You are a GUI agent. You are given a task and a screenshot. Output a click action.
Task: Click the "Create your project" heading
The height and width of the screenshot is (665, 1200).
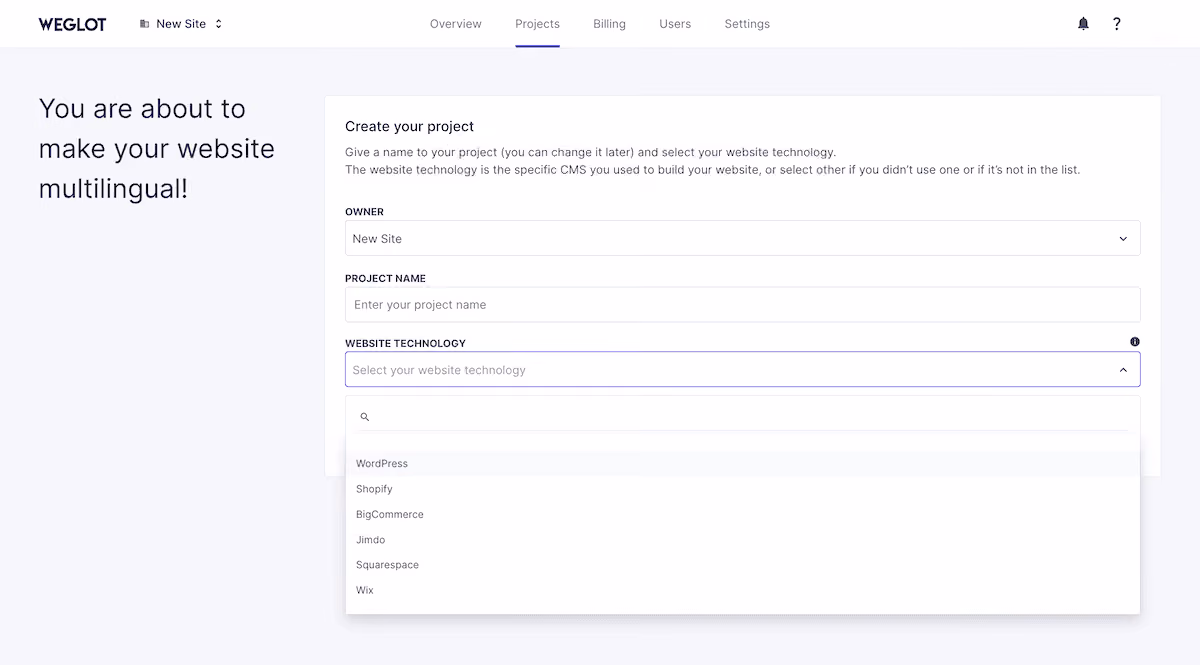tap(409, 127)
